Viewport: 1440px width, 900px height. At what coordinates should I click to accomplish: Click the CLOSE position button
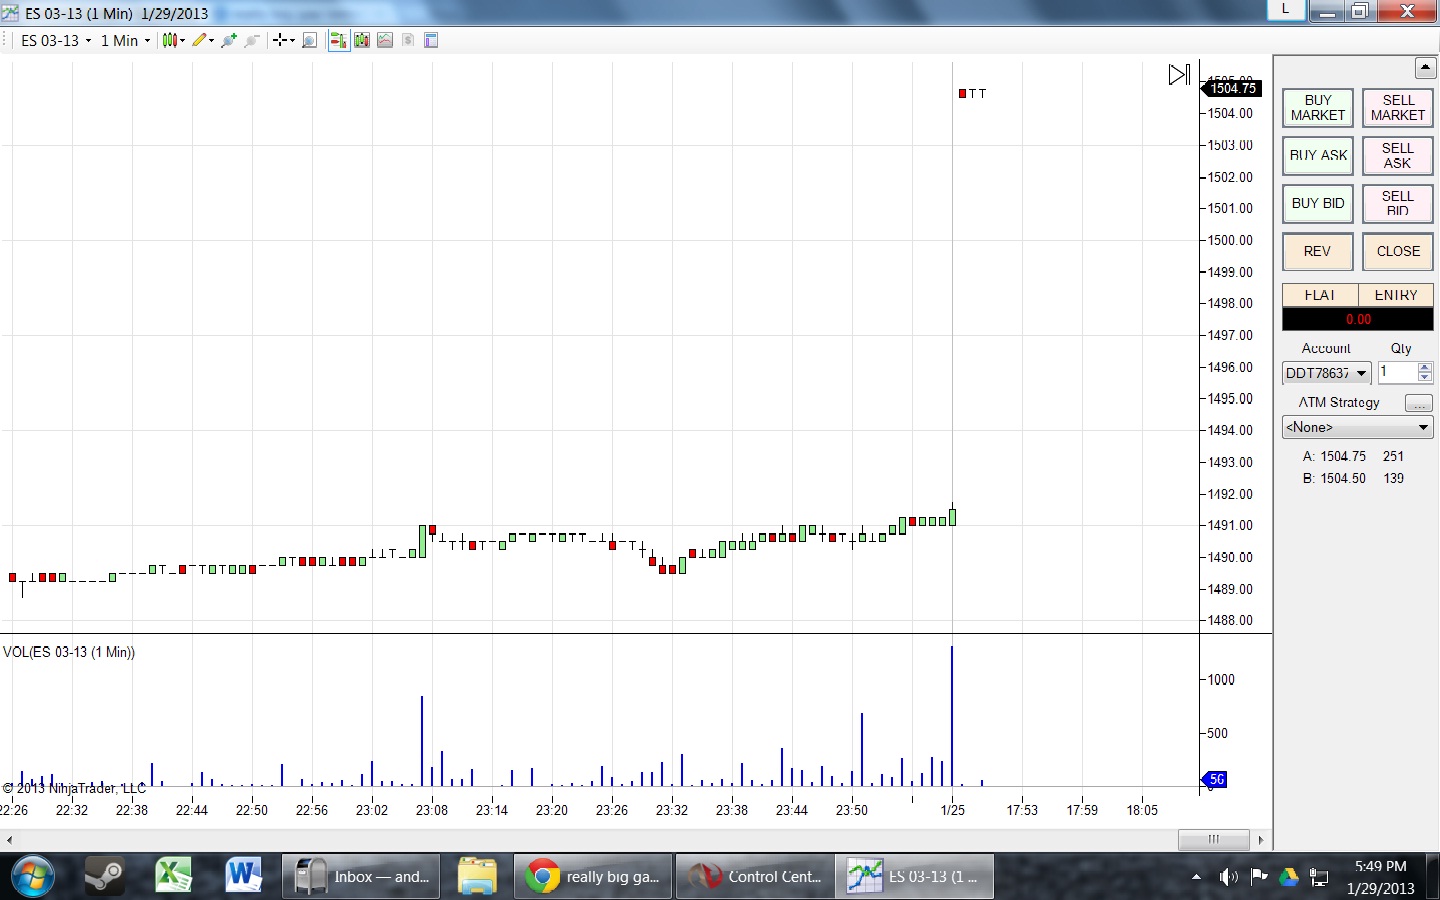pos(1398,252)
